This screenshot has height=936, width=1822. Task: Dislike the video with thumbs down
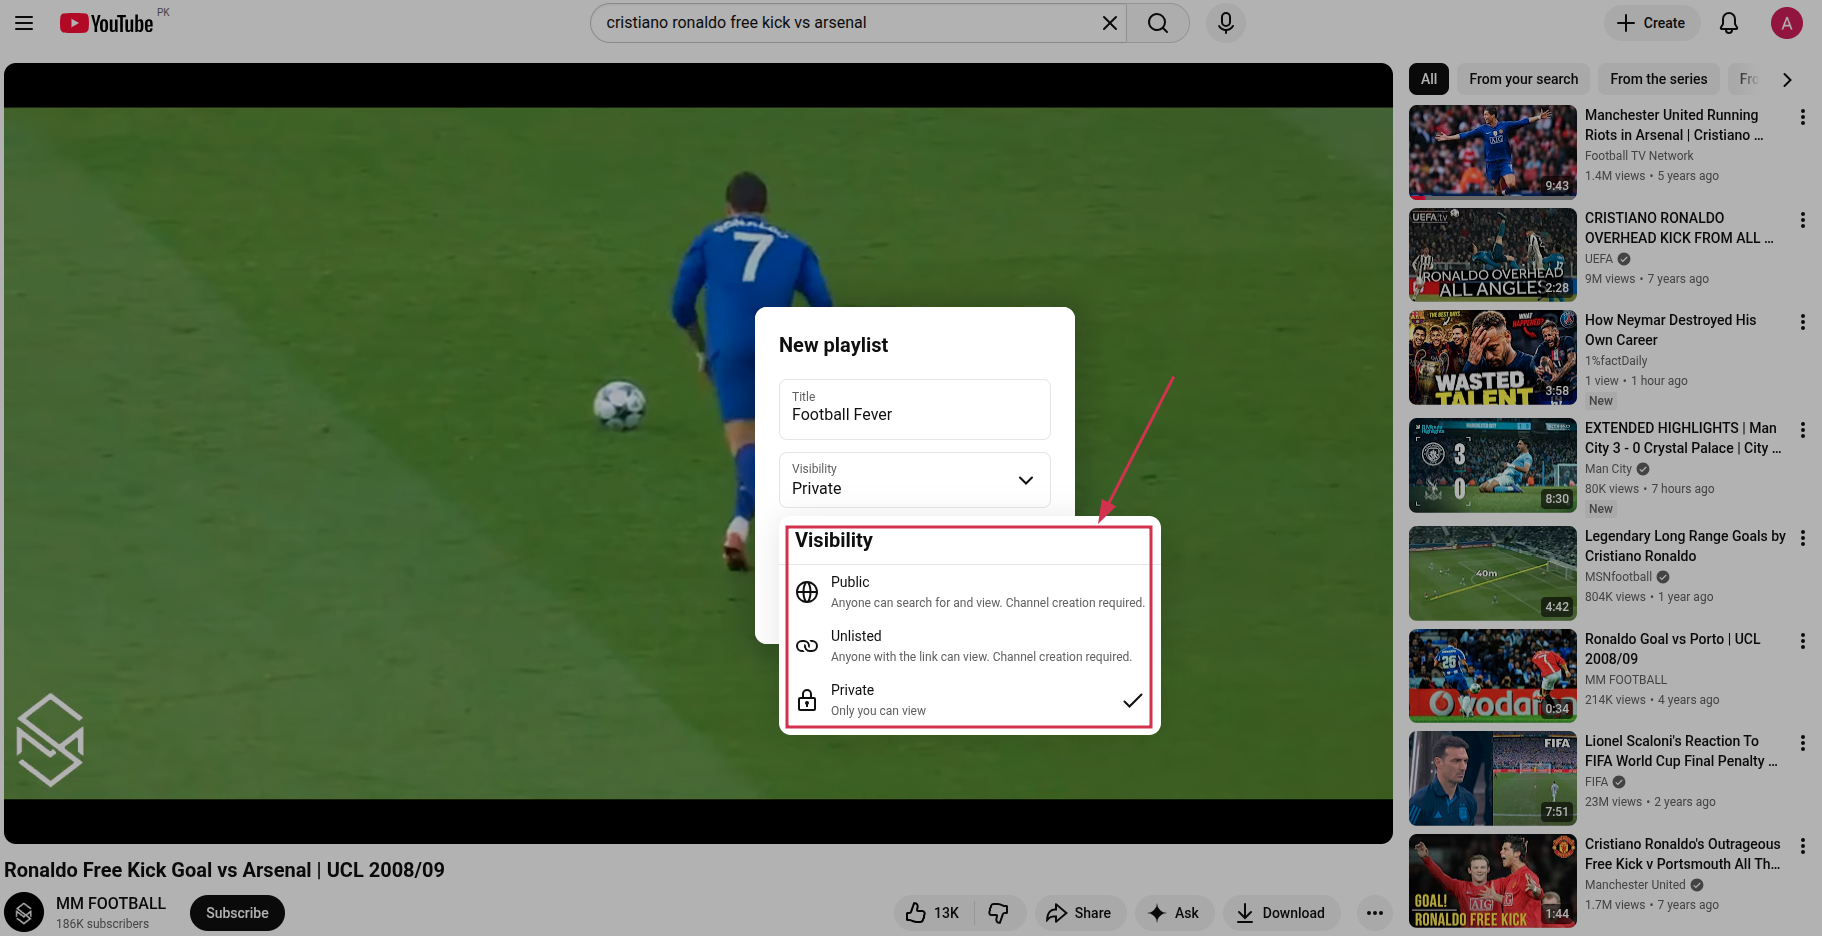tap(999, 913)
